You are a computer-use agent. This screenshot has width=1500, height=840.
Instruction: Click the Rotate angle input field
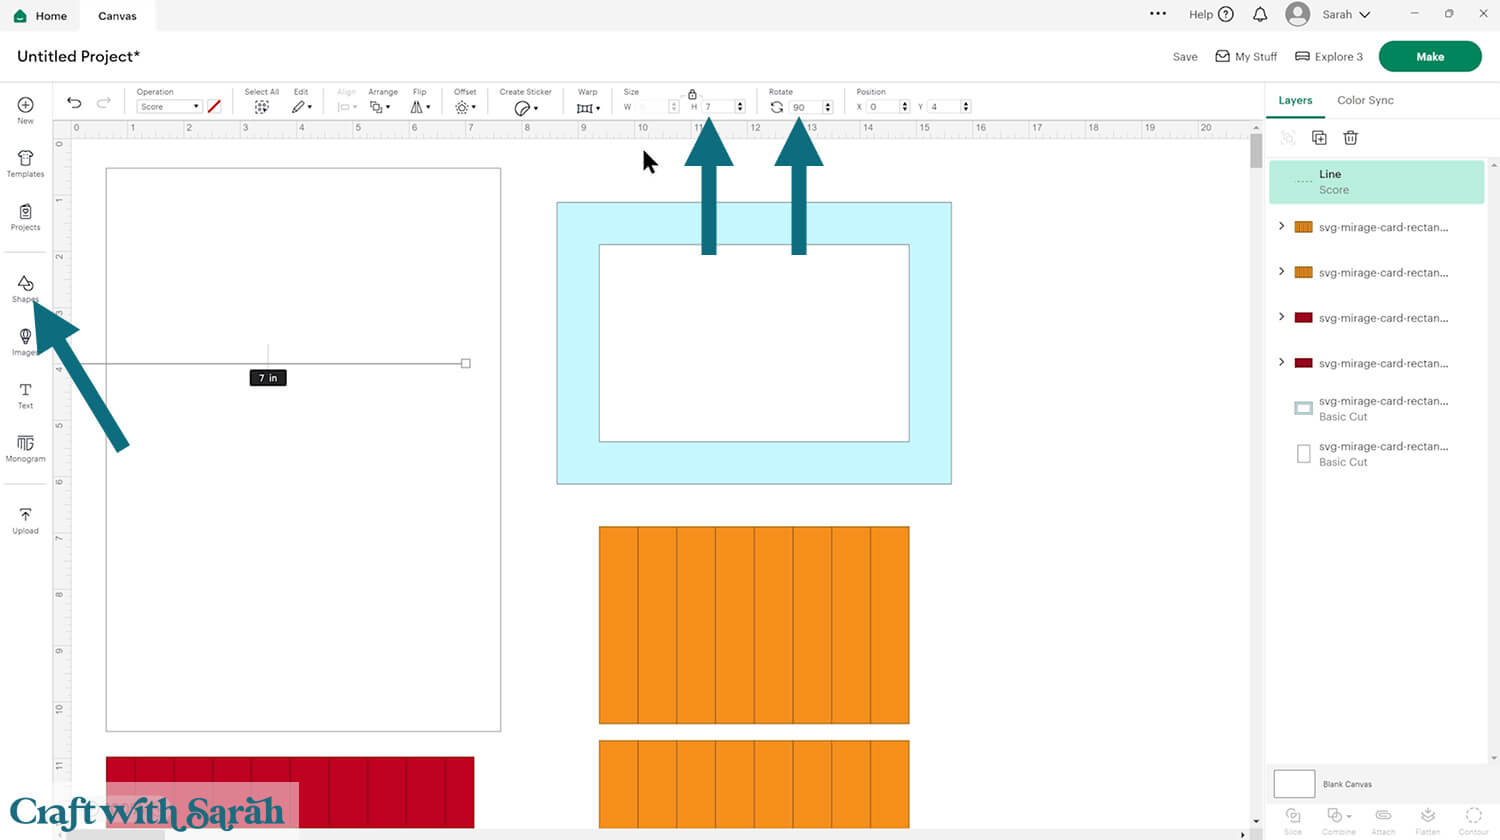click(x=805, y=107)
